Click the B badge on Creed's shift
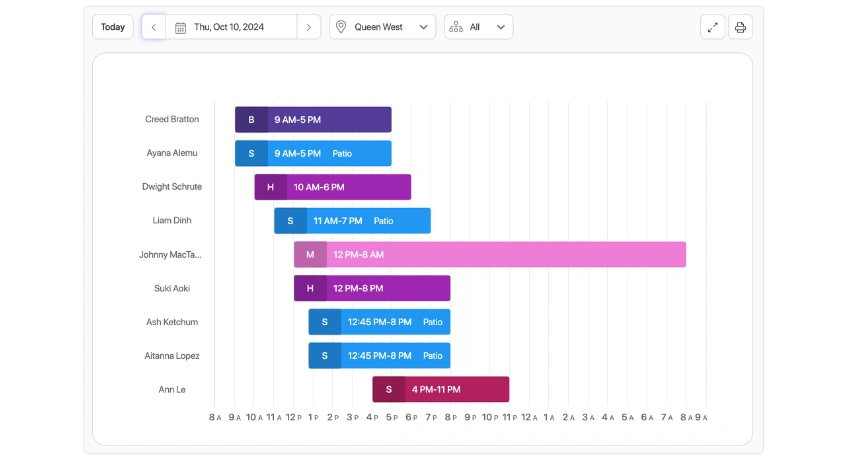Screen dimensions: 847x460 coord(251,120)
